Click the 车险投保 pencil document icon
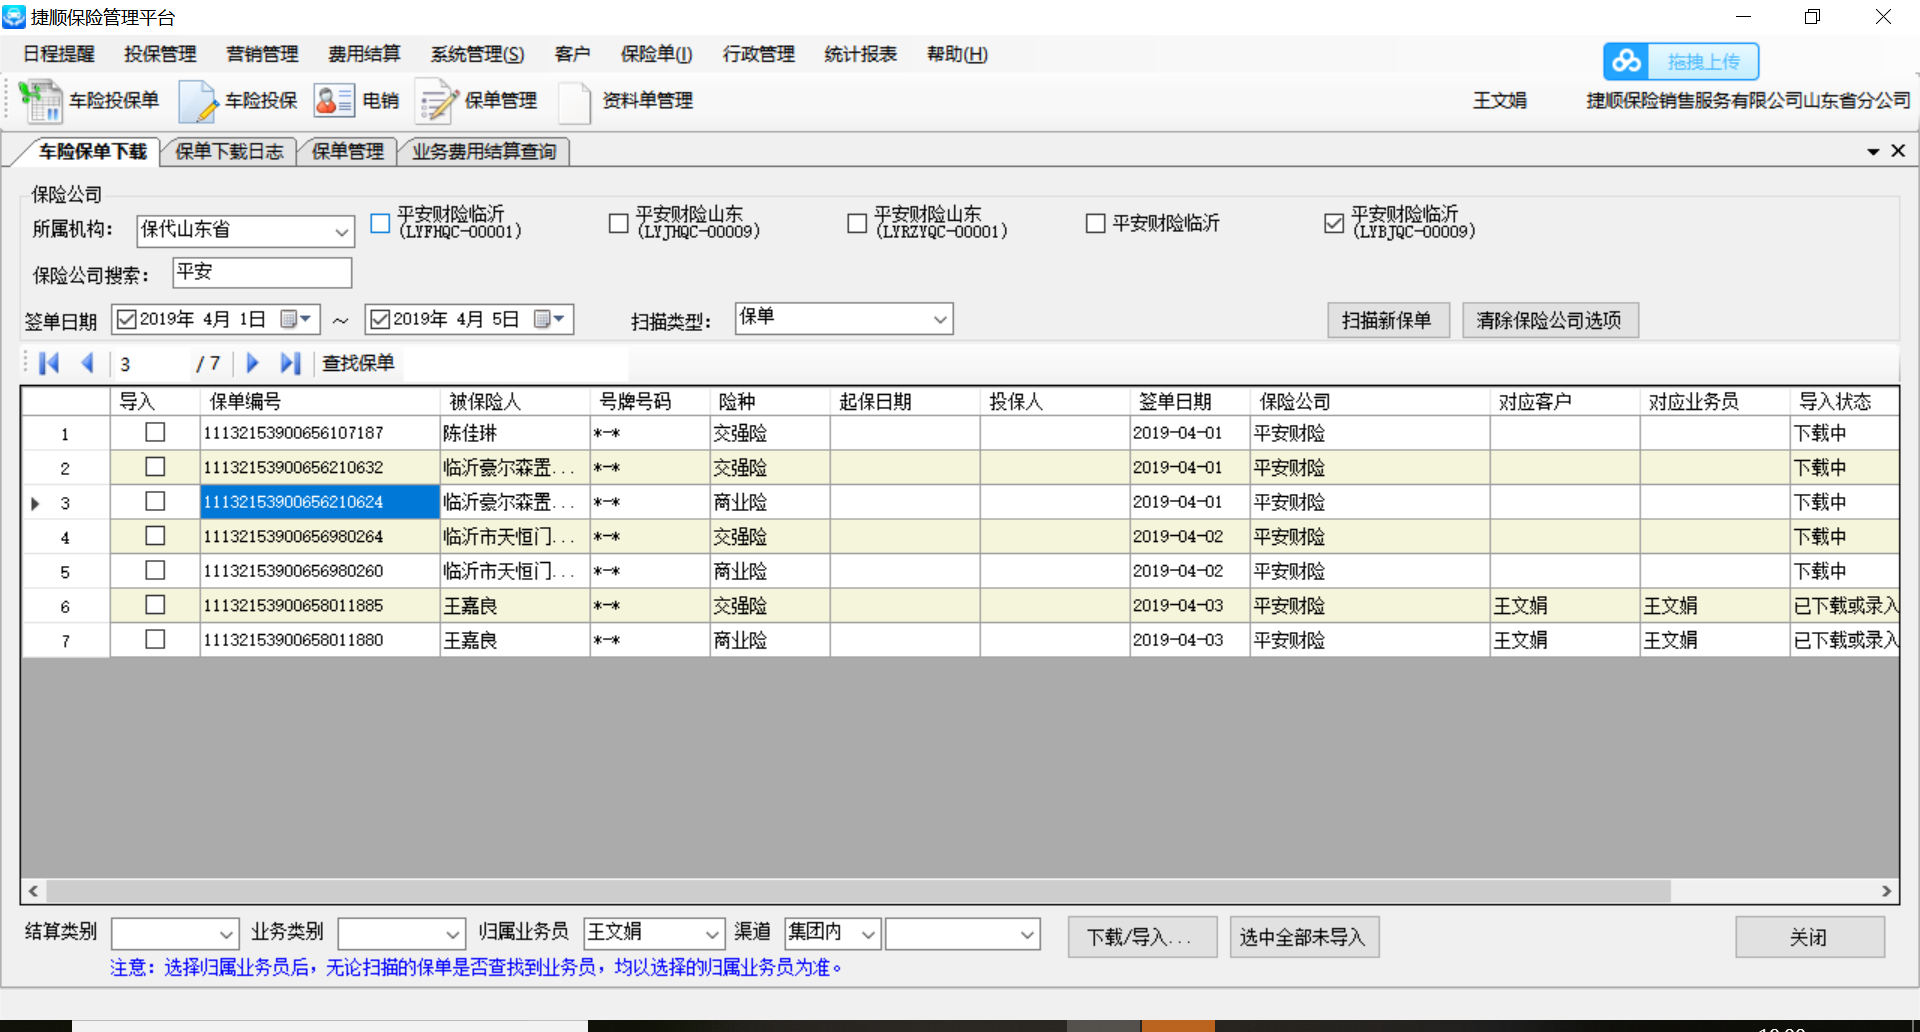The height and width of the screenshot is (1032, 1920). click(x=197, y=101)
